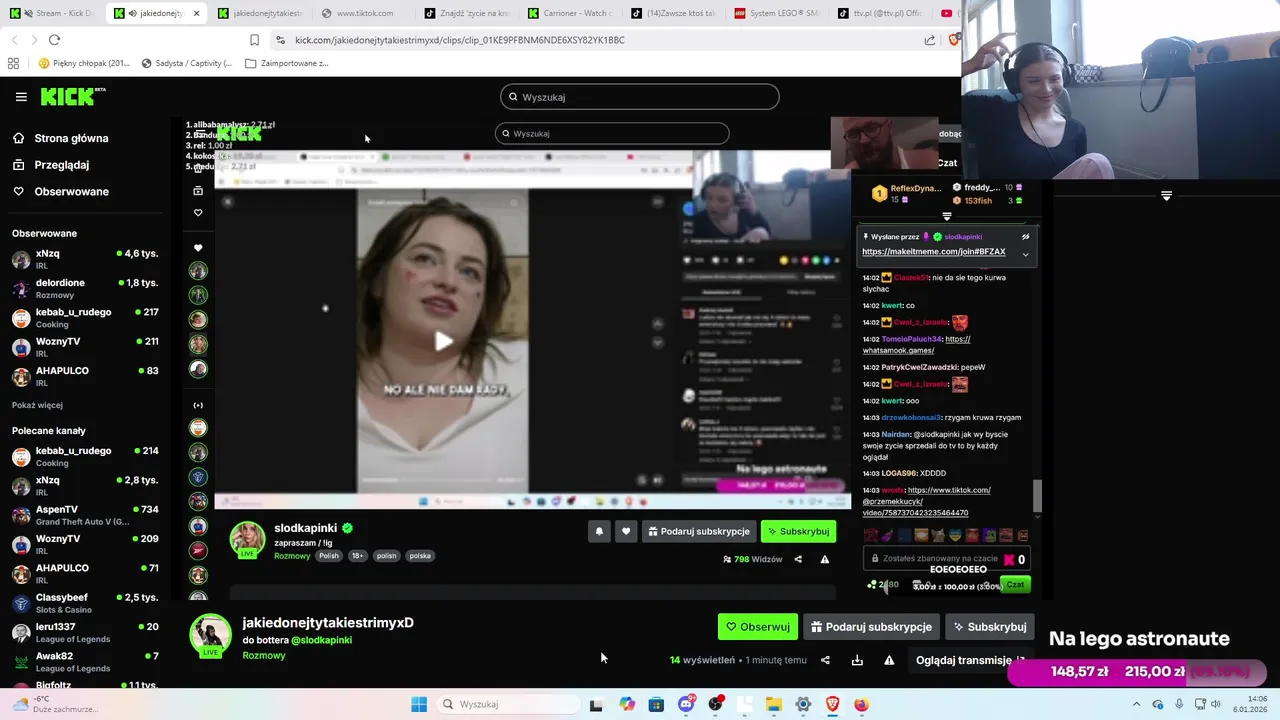1280x720 pixels.
Task: Click green Subskrybuj inside the video
Action: (x=798, y=531)
